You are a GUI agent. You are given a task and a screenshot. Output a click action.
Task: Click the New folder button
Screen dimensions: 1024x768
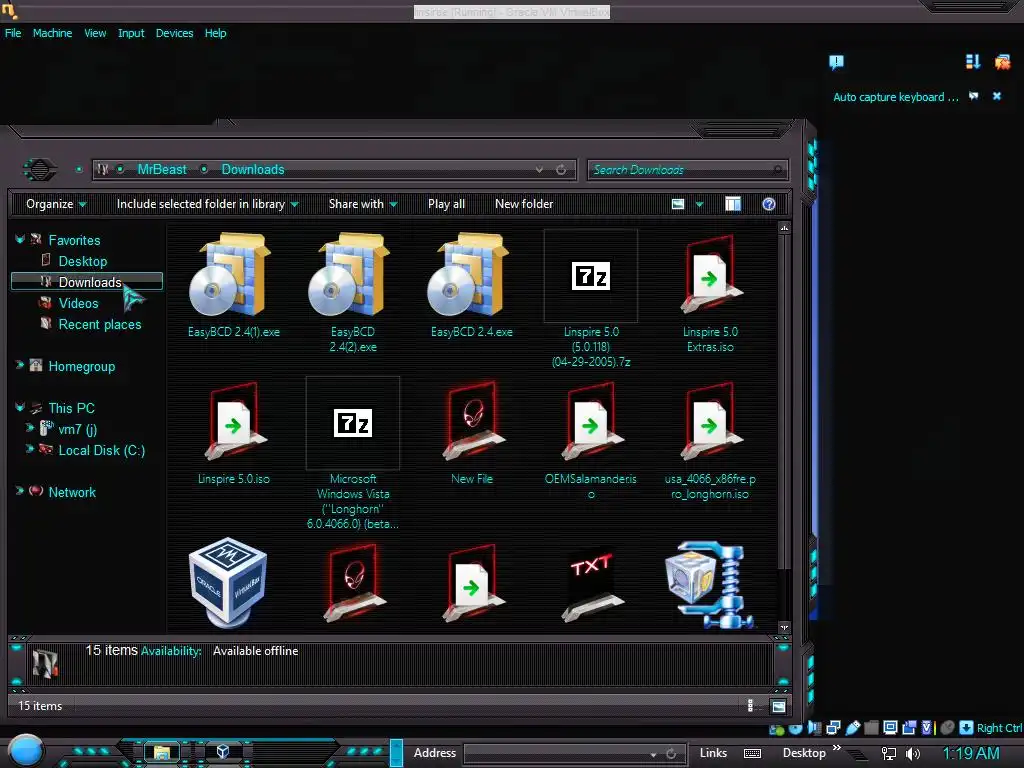pos(524,204)
